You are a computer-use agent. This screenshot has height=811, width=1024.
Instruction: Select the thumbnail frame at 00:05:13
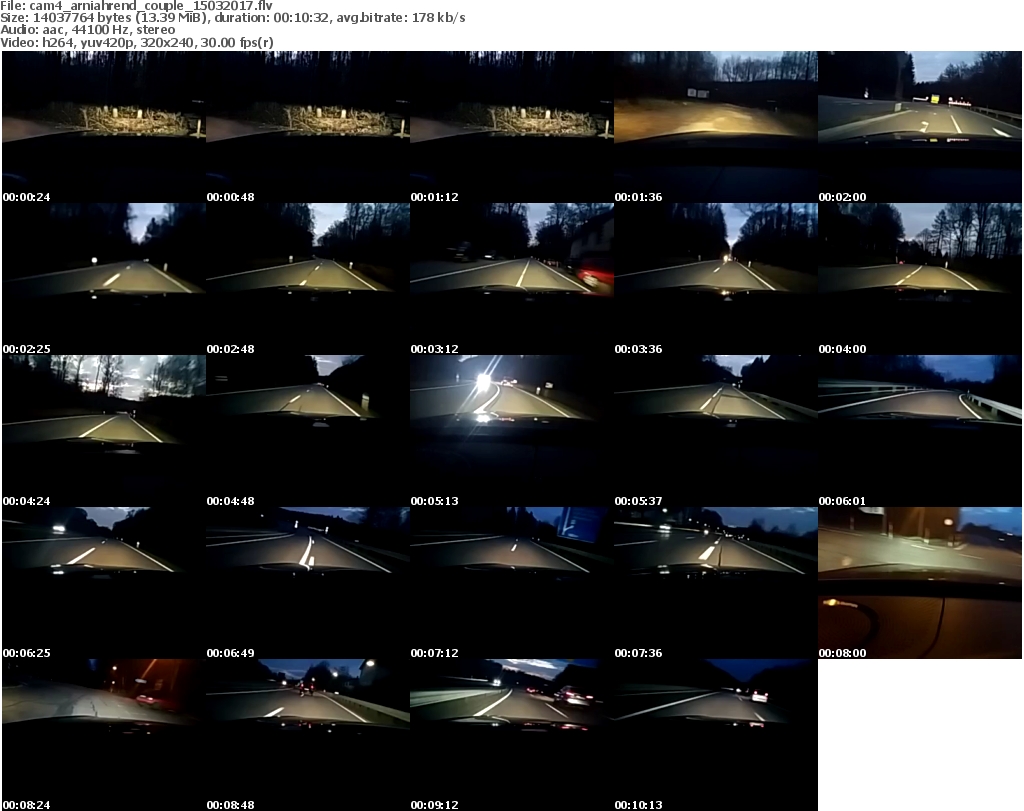511,432
